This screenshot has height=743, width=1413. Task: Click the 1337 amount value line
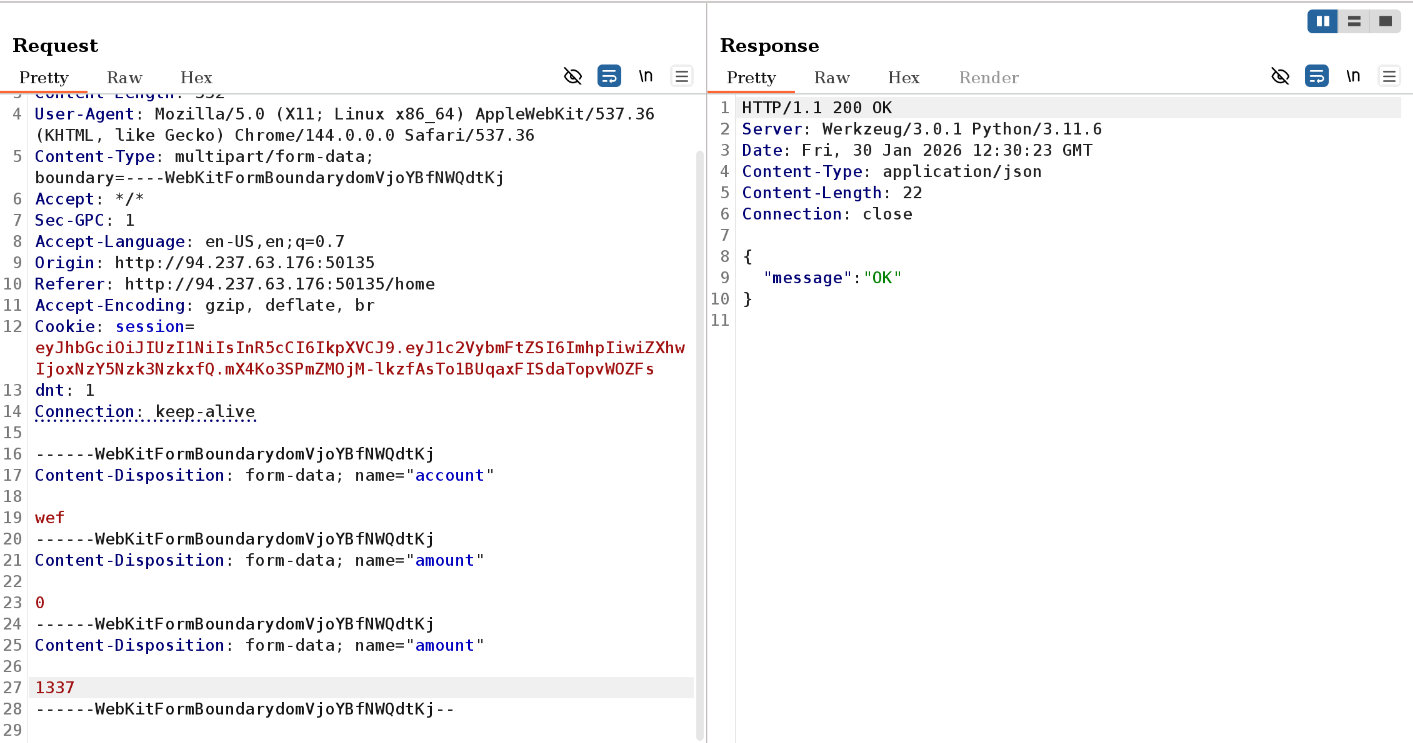[x=55, y=687]
